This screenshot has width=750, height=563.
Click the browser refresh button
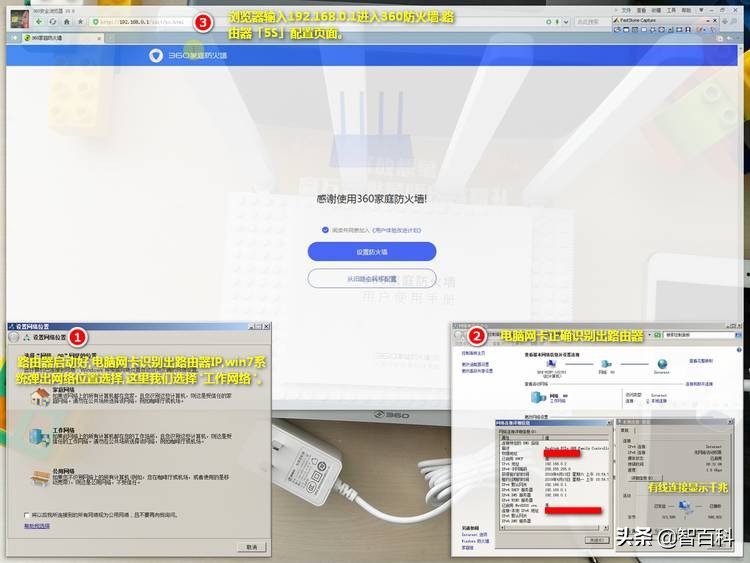coord(53,22)
